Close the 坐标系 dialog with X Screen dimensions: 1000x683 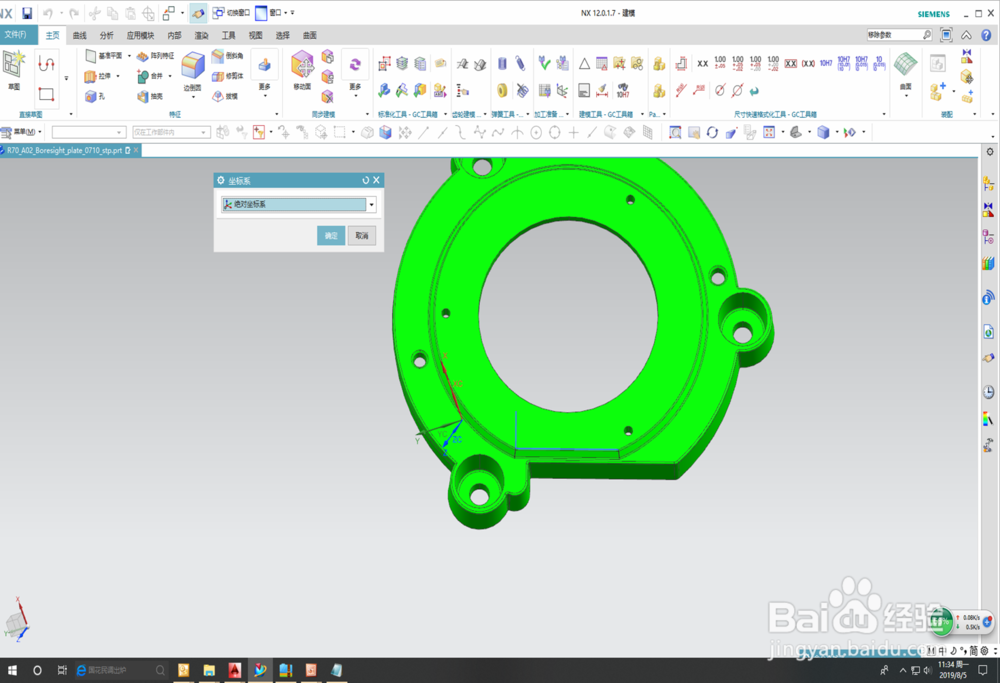click(x=376, y=180)
